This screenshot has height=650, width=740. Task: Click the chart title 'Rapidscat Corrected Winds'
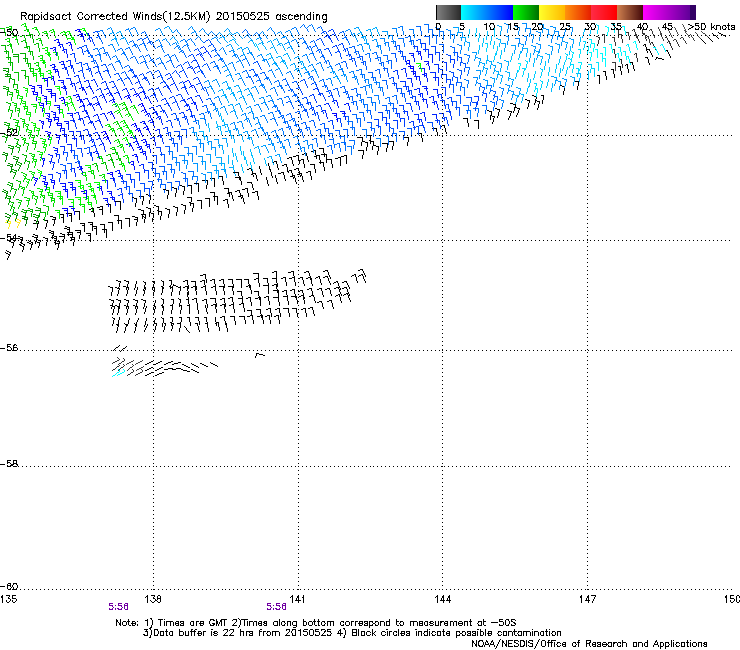pyautogui.click(x=91, y=16)
